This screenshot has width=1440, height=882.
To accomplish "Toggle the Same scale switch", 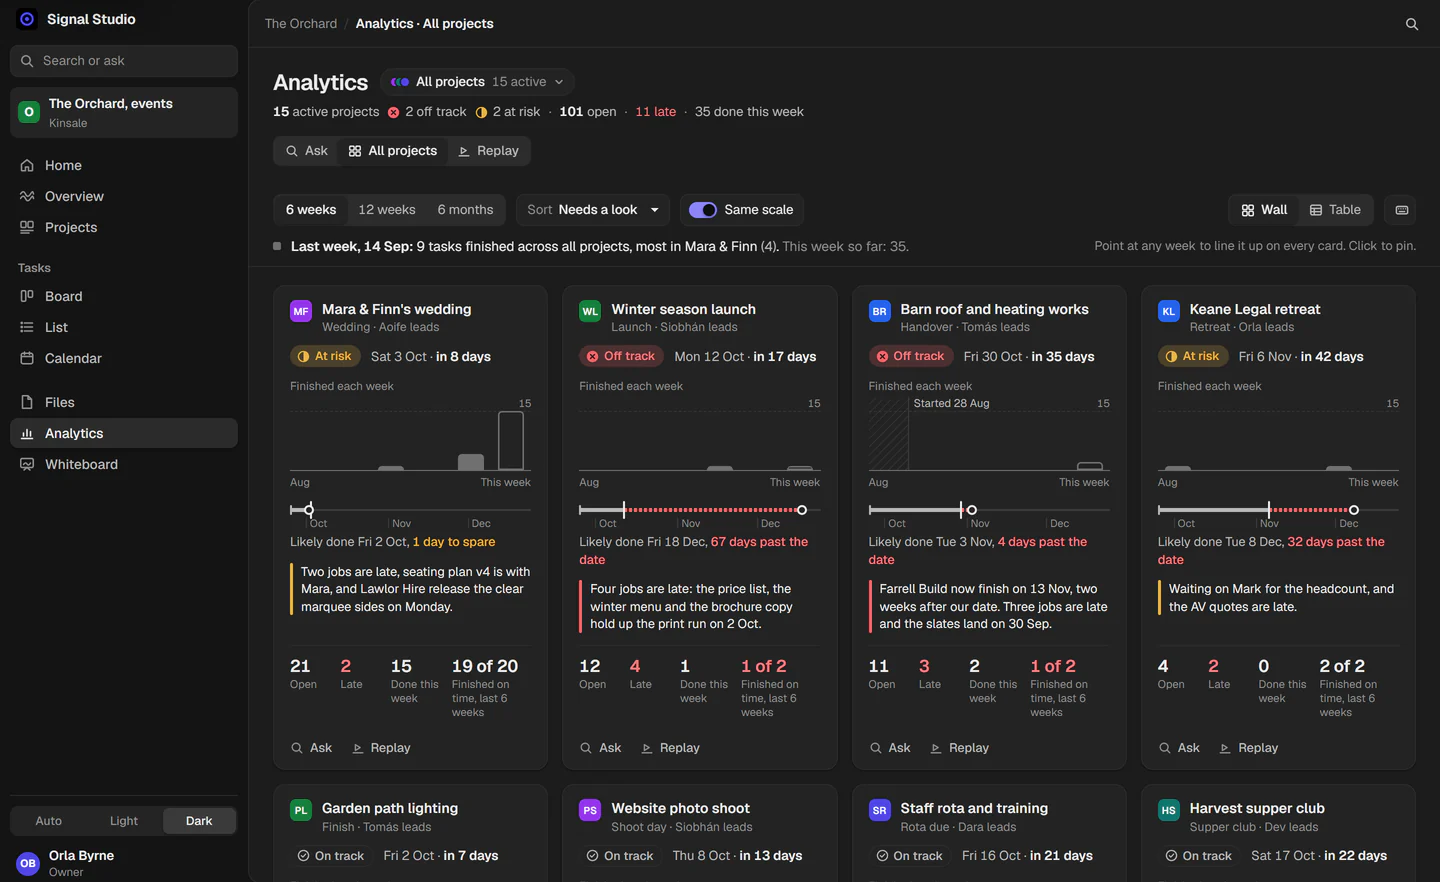I will pyautogui.click(x=703, y=210).
